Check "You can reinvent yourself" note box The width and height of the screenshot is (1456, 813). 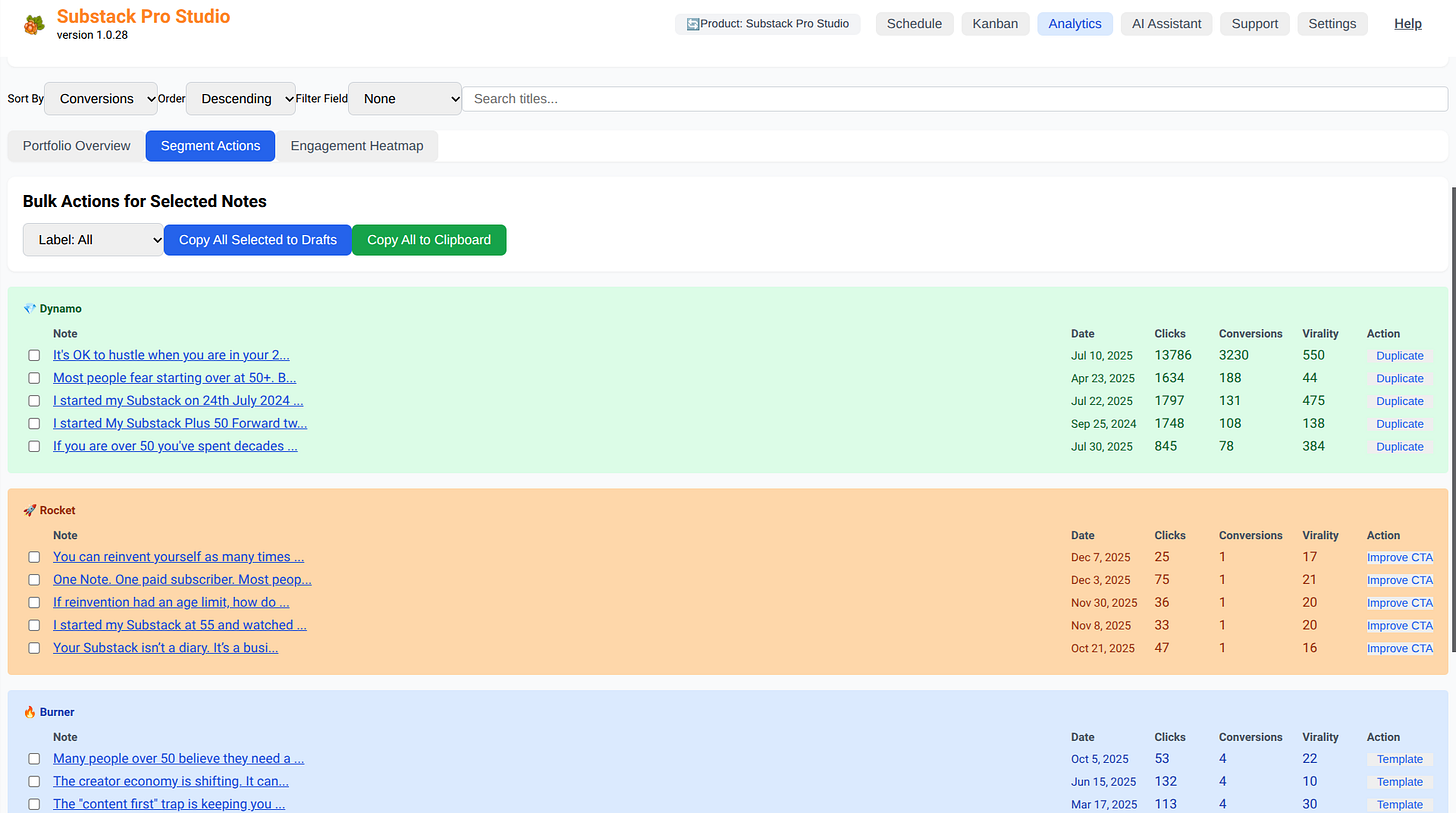pyautogui.click(x=34, y=557)
